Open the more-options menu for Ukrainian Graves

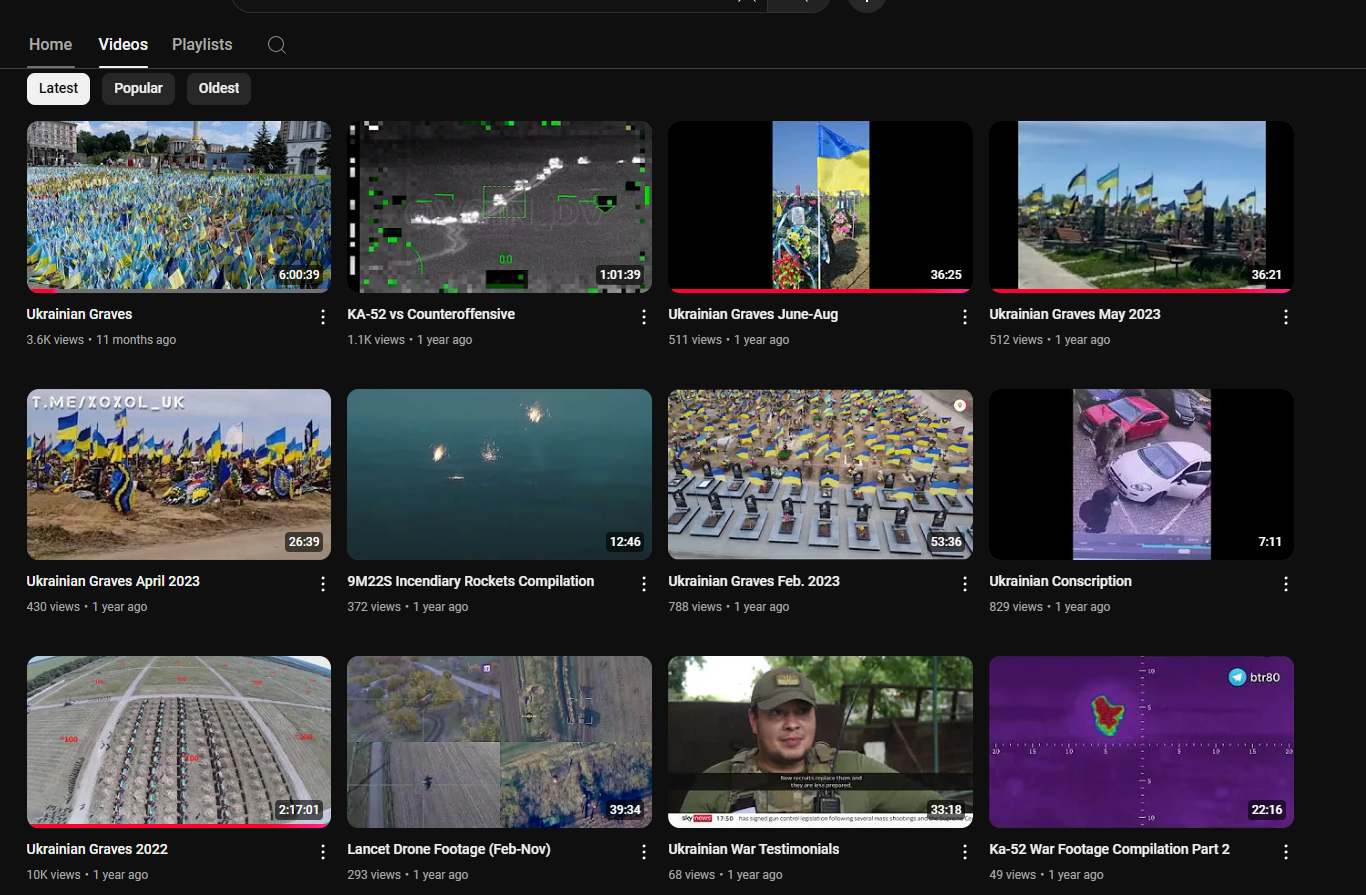click(x=323, y=317)
